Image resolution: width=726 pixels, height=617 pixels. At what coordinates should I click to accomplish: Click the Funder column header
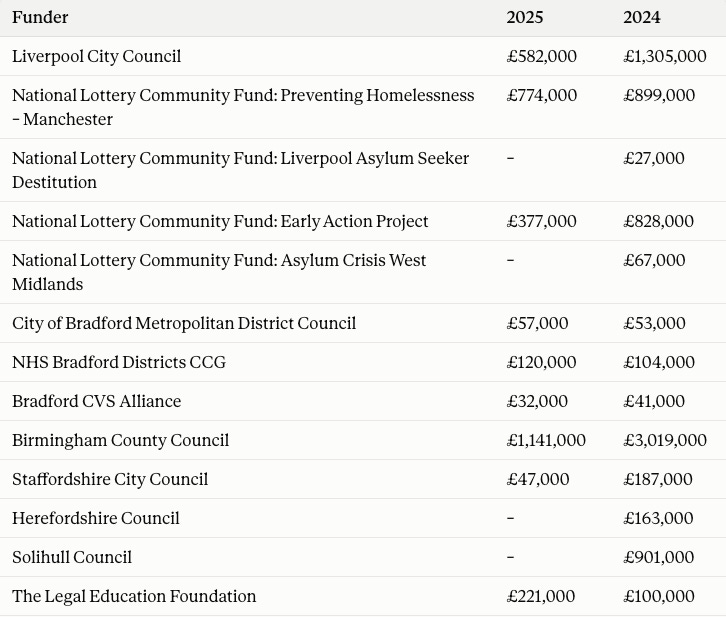point(40,18)
